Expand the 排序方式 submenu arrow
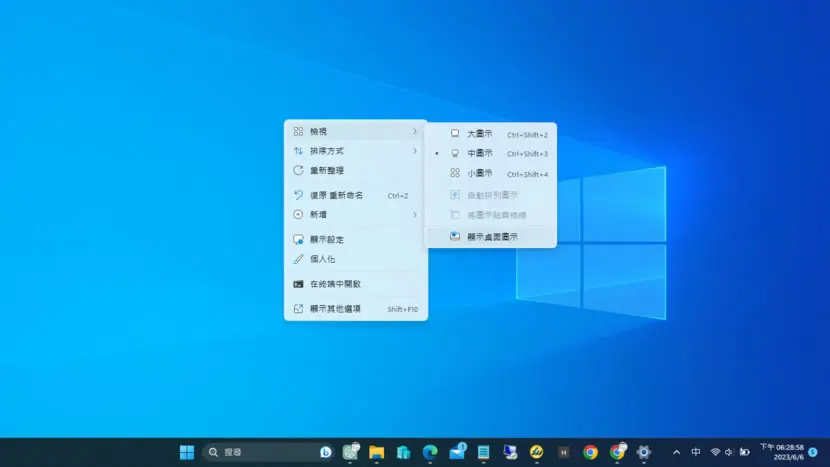 414,151
